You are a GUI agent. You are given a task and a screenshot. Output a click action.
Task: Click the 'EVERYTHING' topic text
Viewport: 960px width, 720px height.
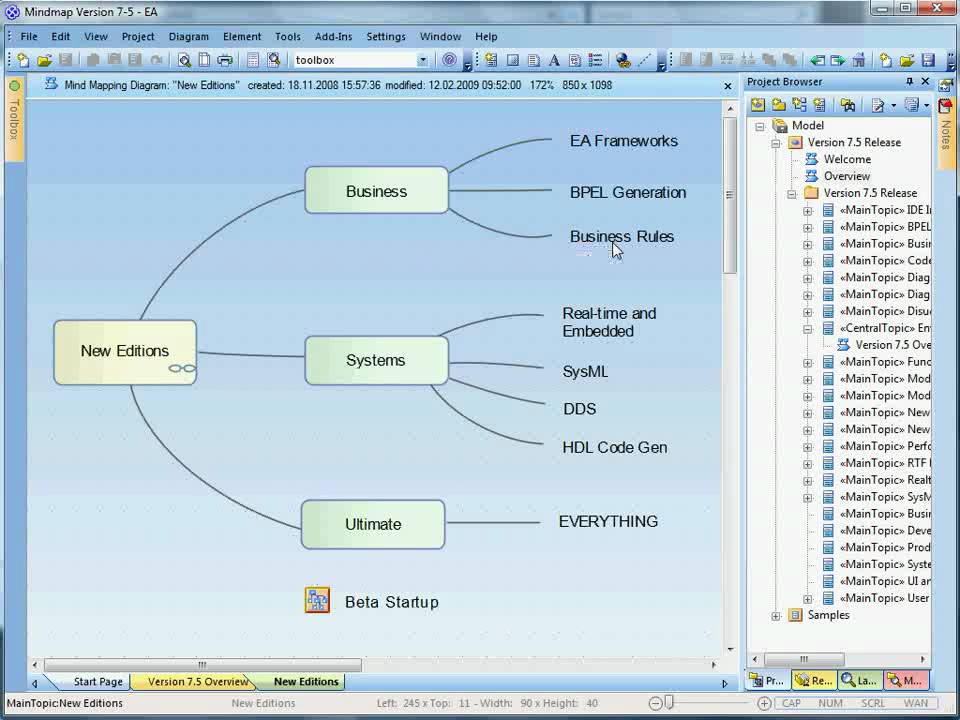coord(609,522)
